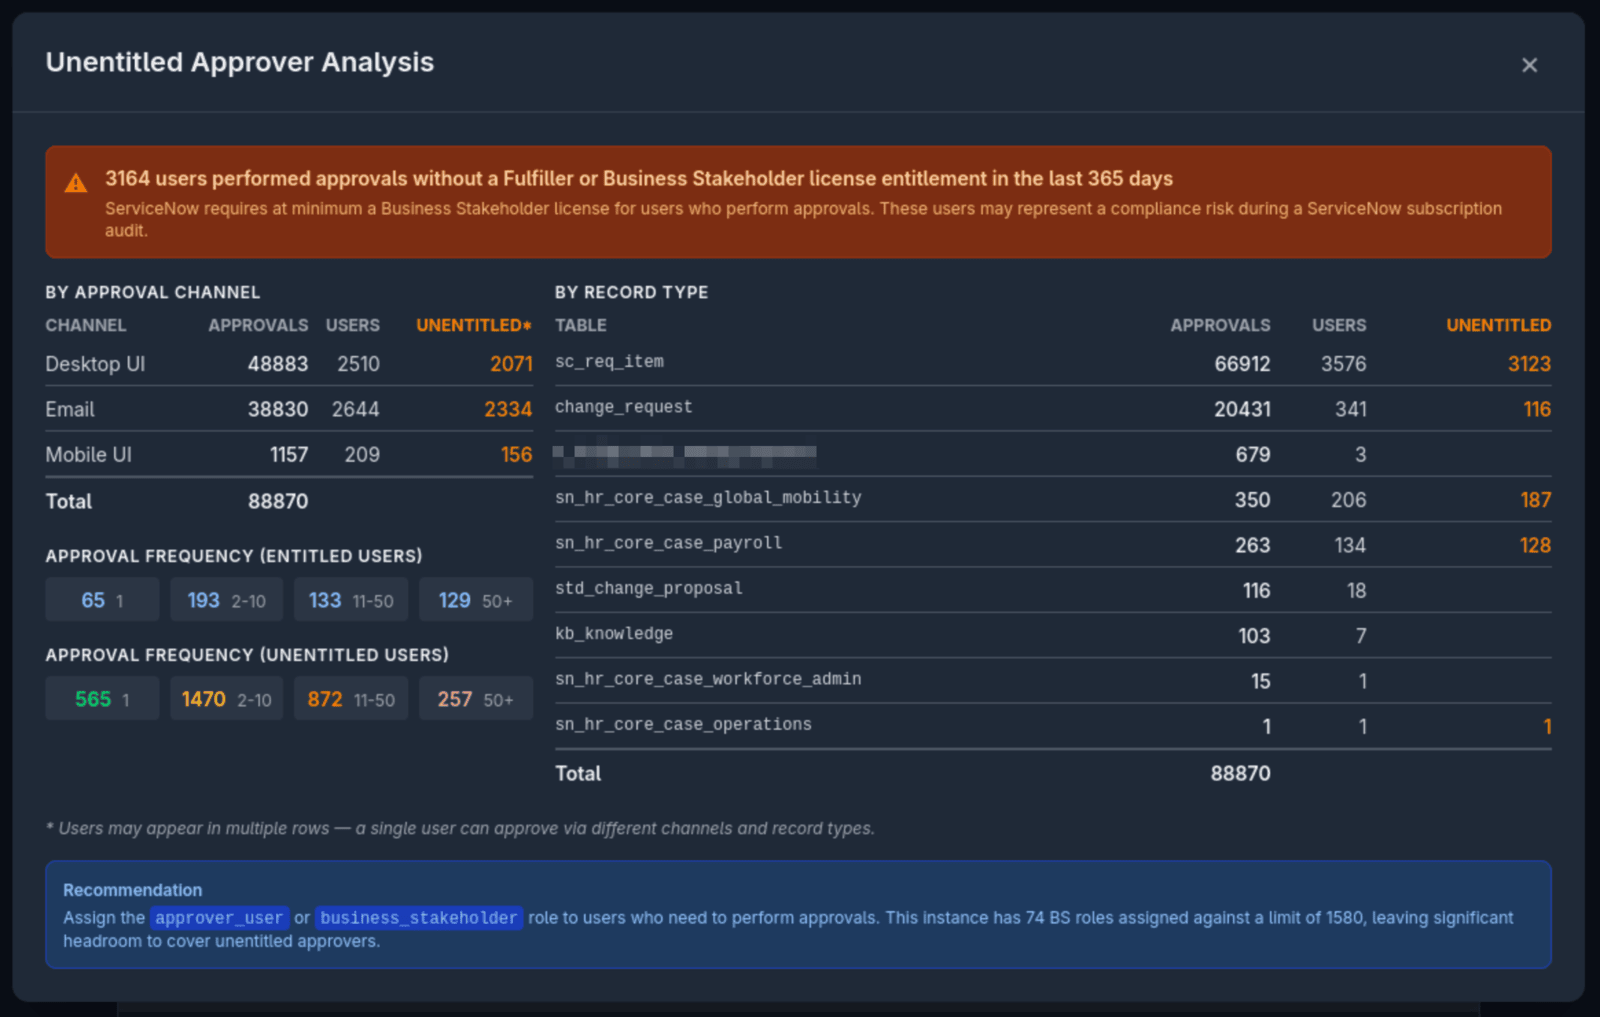Viewport: 1600px width, 1017px height.
Task: Click the blurred redacted table name row
Action: click(686, 453)
